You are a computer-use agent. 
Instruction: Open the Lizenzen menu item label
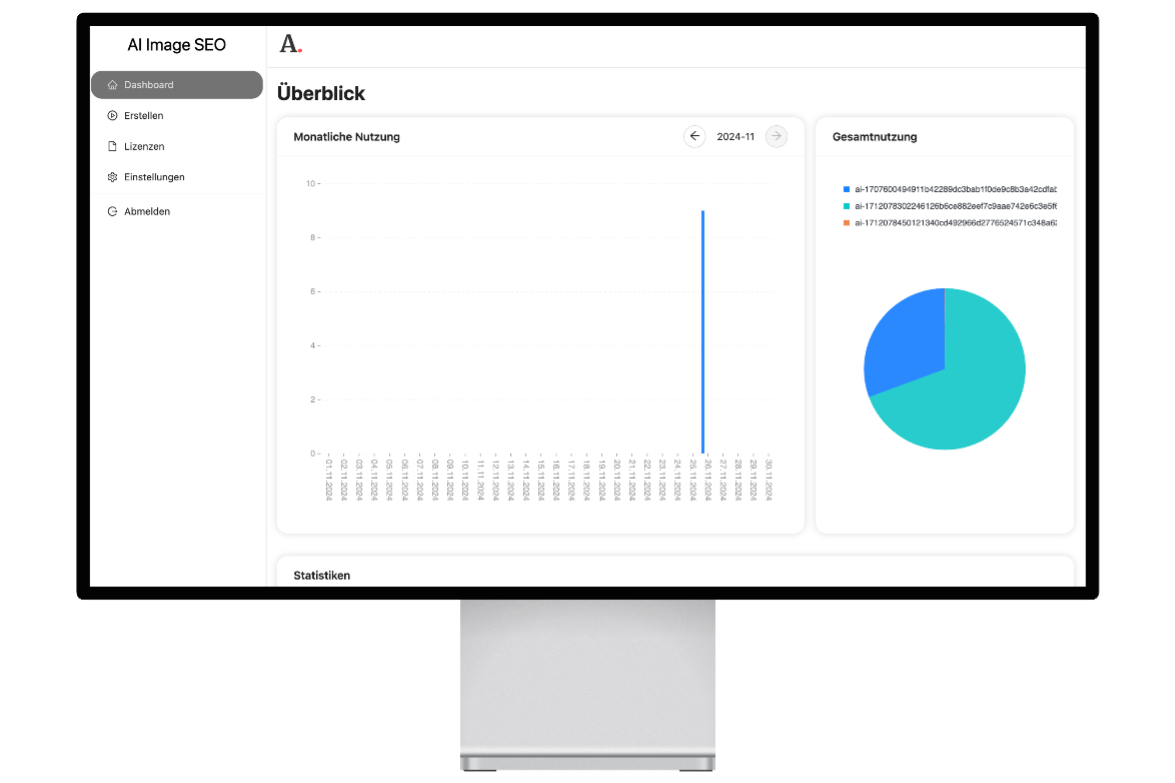[144, 147]
